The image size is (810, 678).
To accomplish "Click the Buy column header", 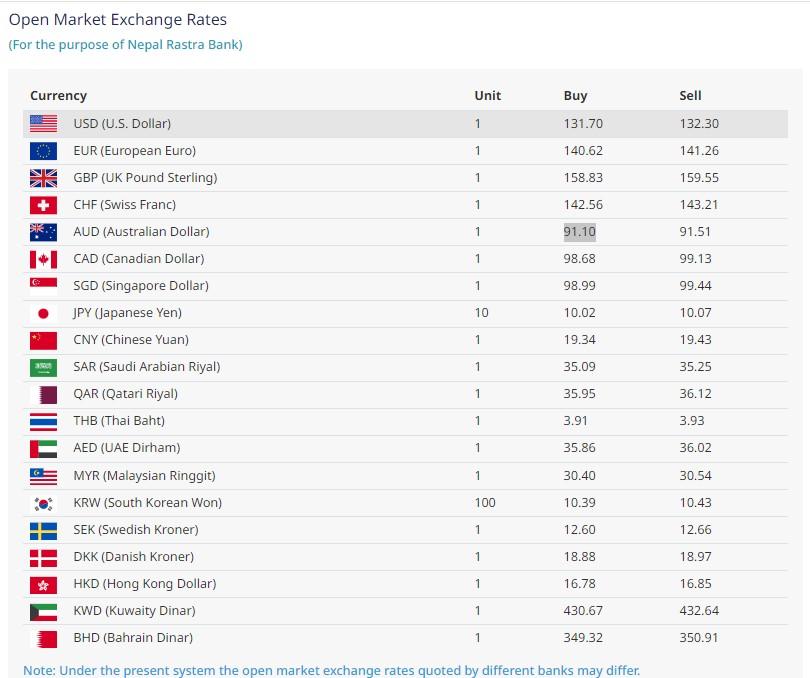I will tap(575, 96).
